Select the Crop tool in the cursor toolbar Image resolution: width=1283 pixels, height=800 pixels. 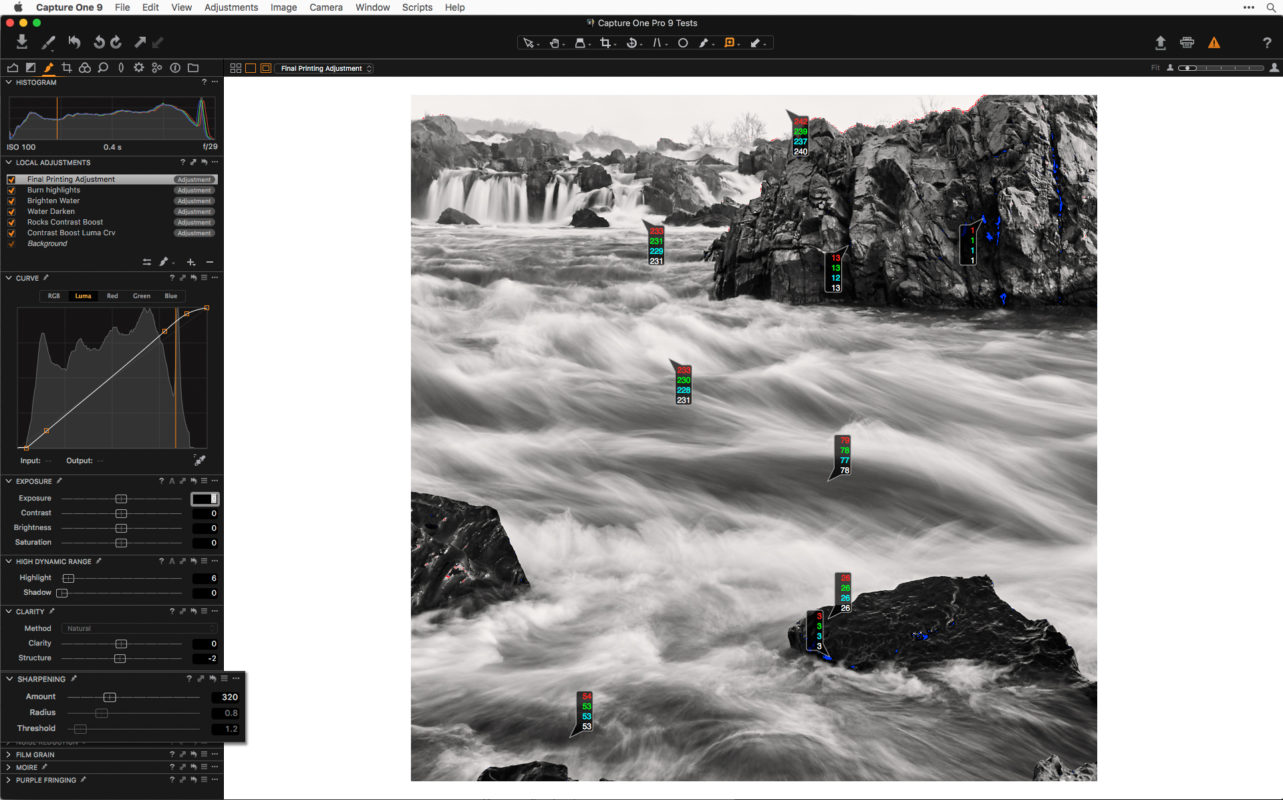pos(605,43)
